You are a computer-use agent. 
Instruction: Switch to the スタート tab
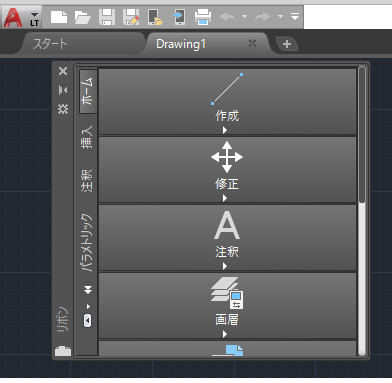[x=82, y=44]
